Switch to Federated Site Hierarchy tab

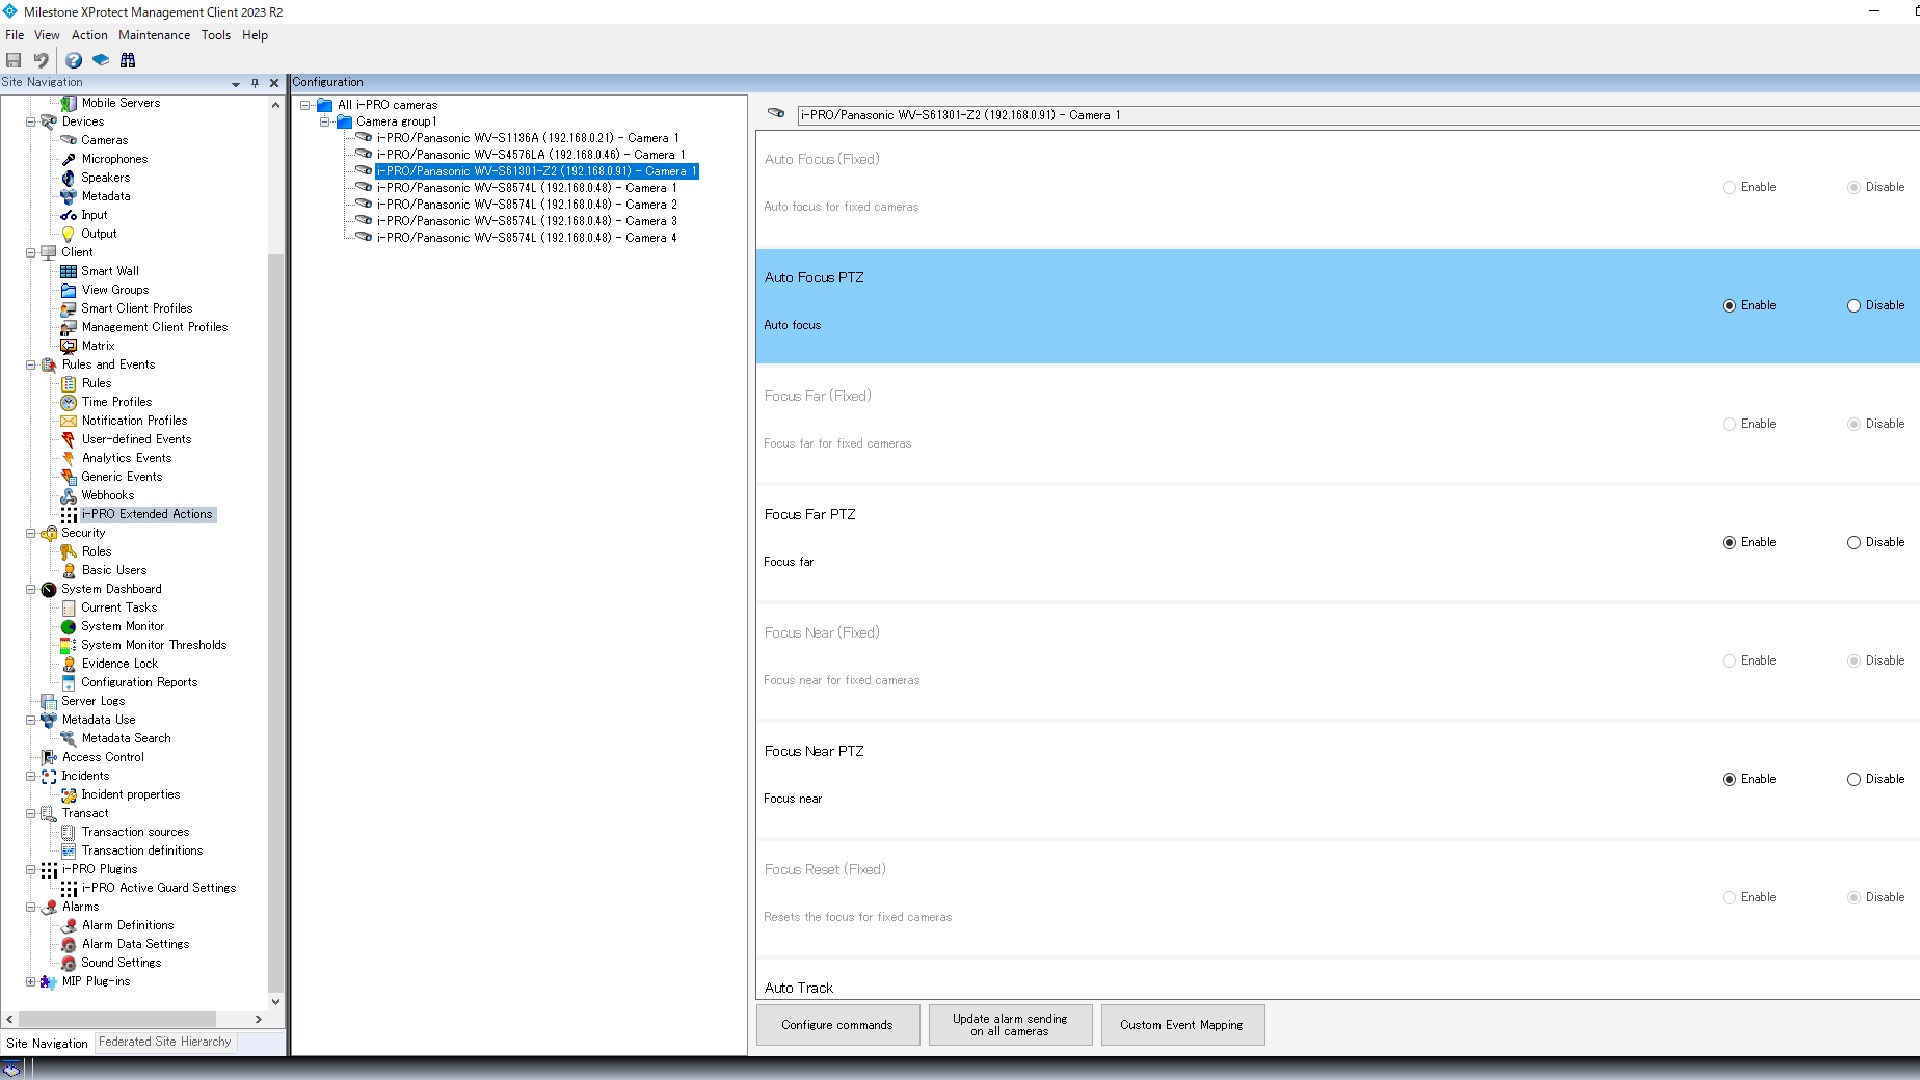point(165,1042)
